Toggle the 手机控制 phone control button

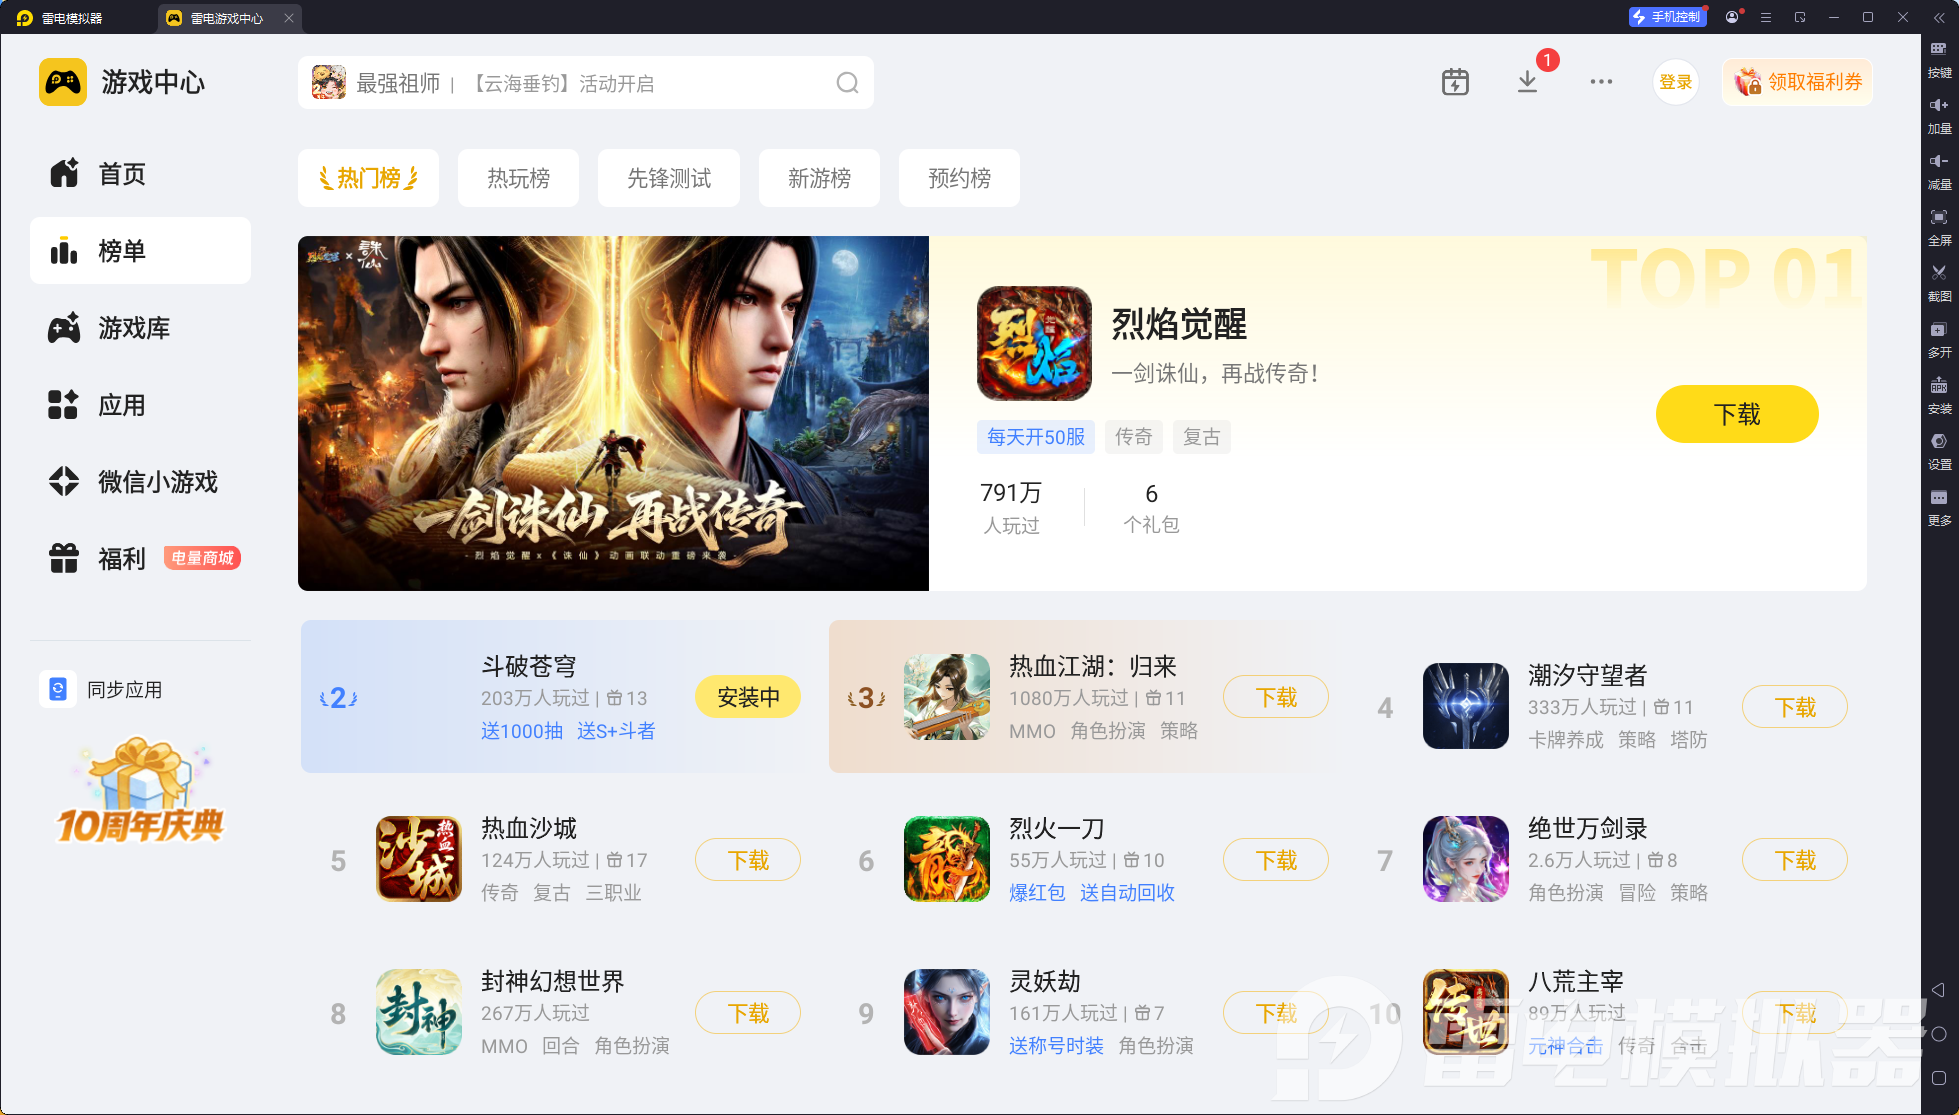pos(1667,17)
